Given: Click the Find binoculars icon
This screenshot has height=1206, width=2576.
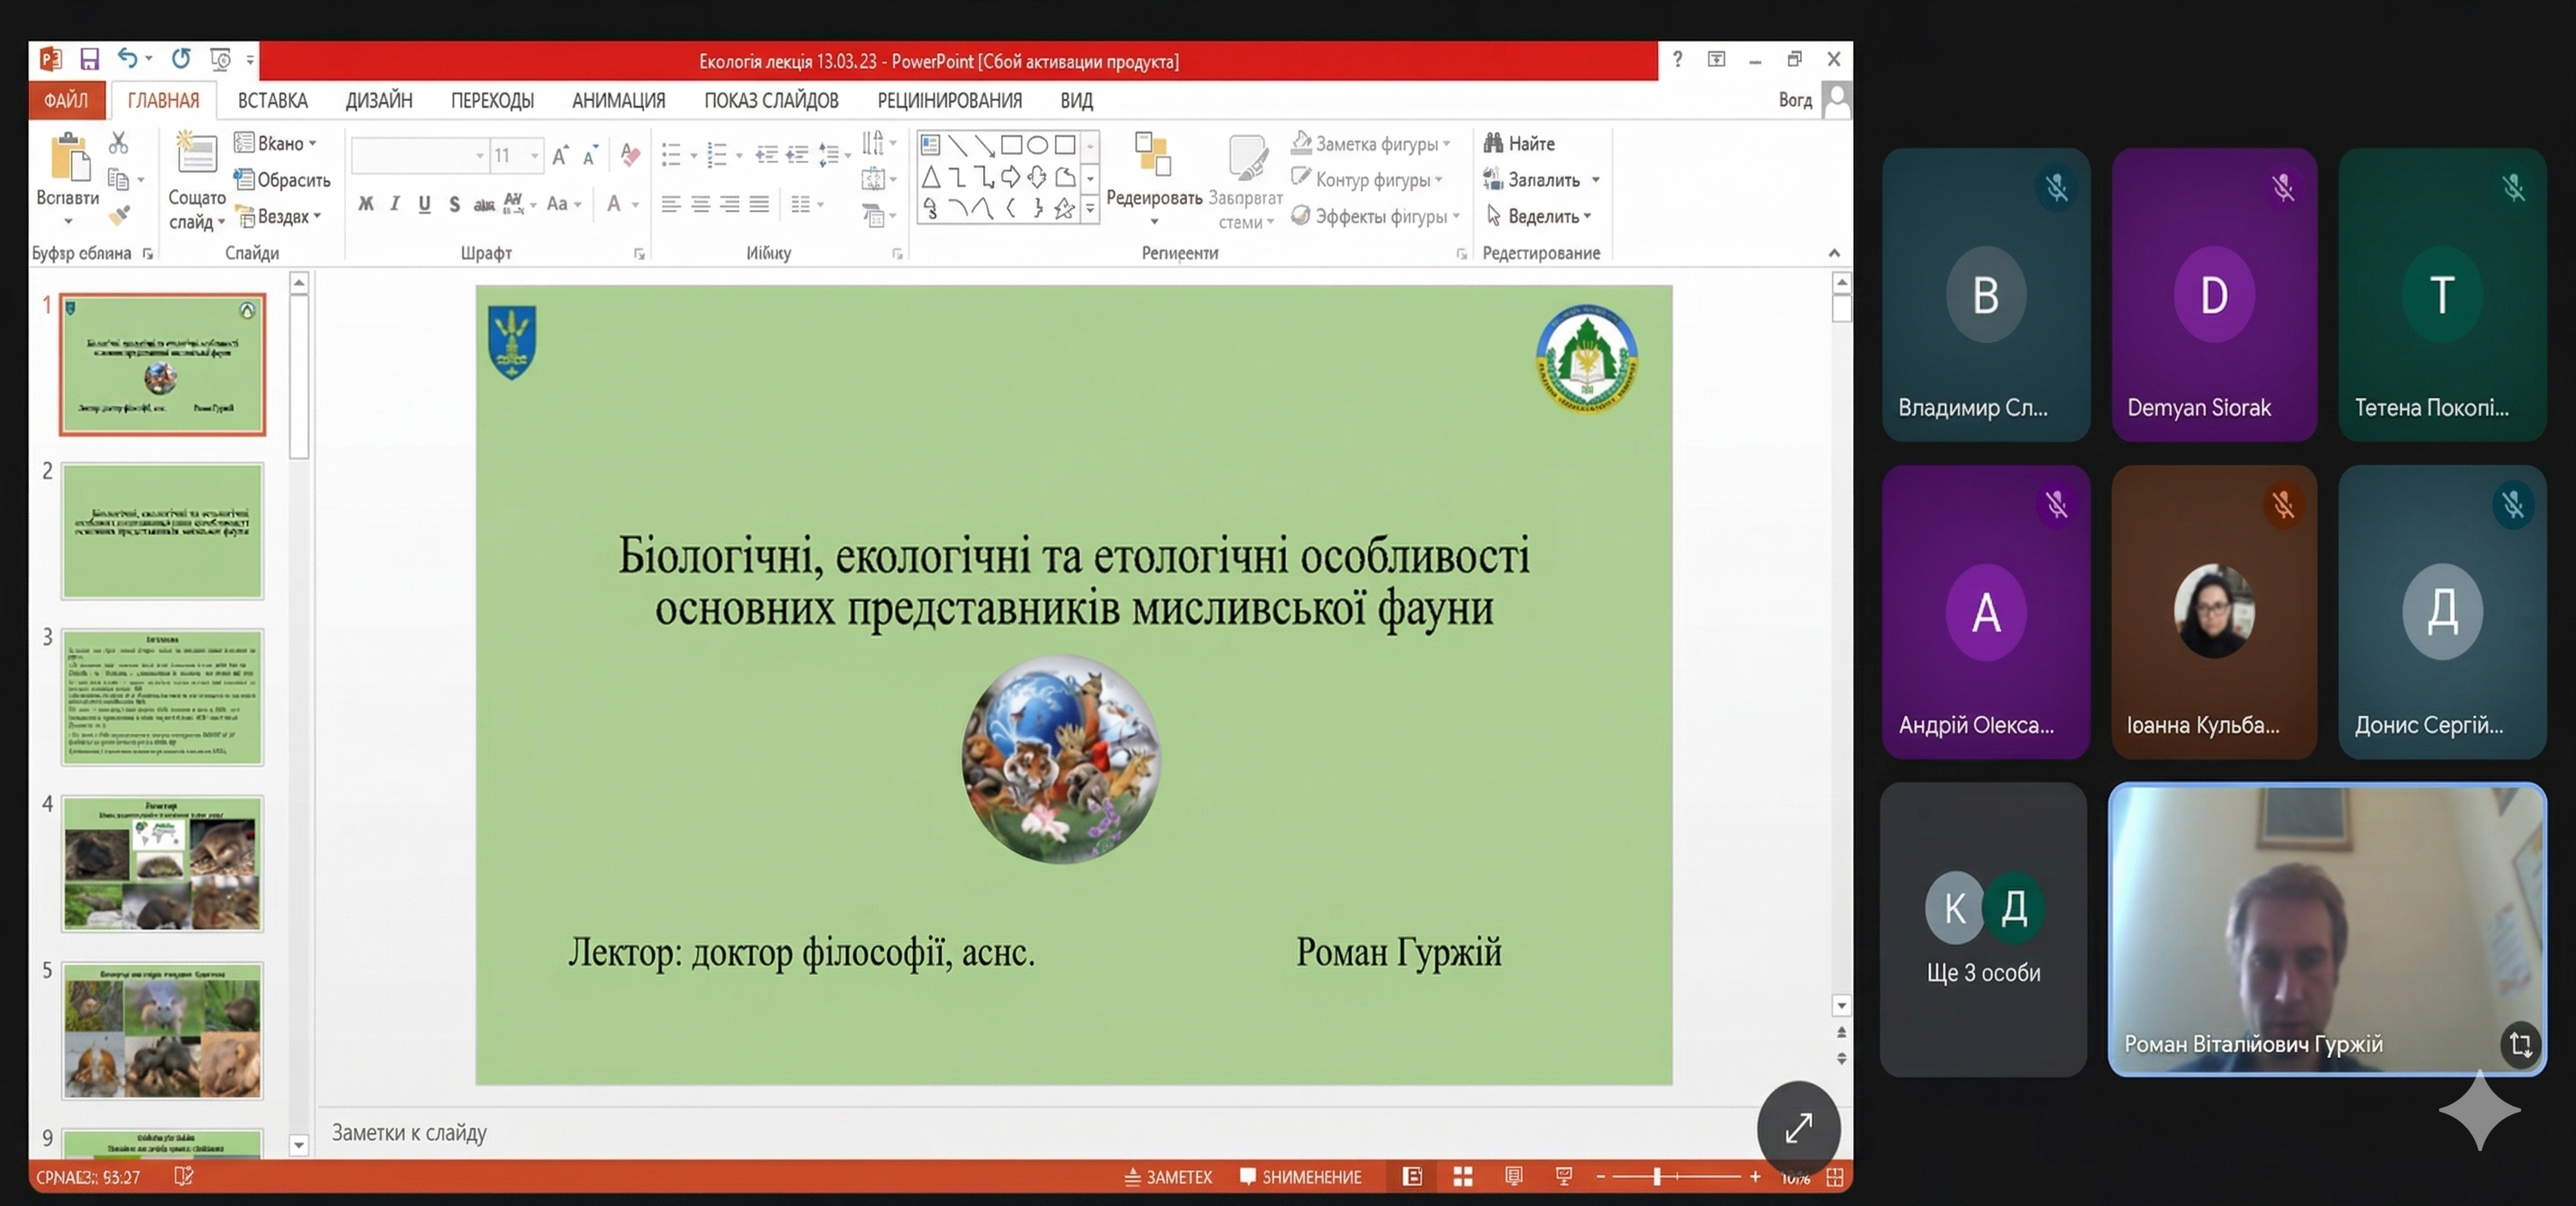Looking at the screenshot, I should (x=1493, y=143).
